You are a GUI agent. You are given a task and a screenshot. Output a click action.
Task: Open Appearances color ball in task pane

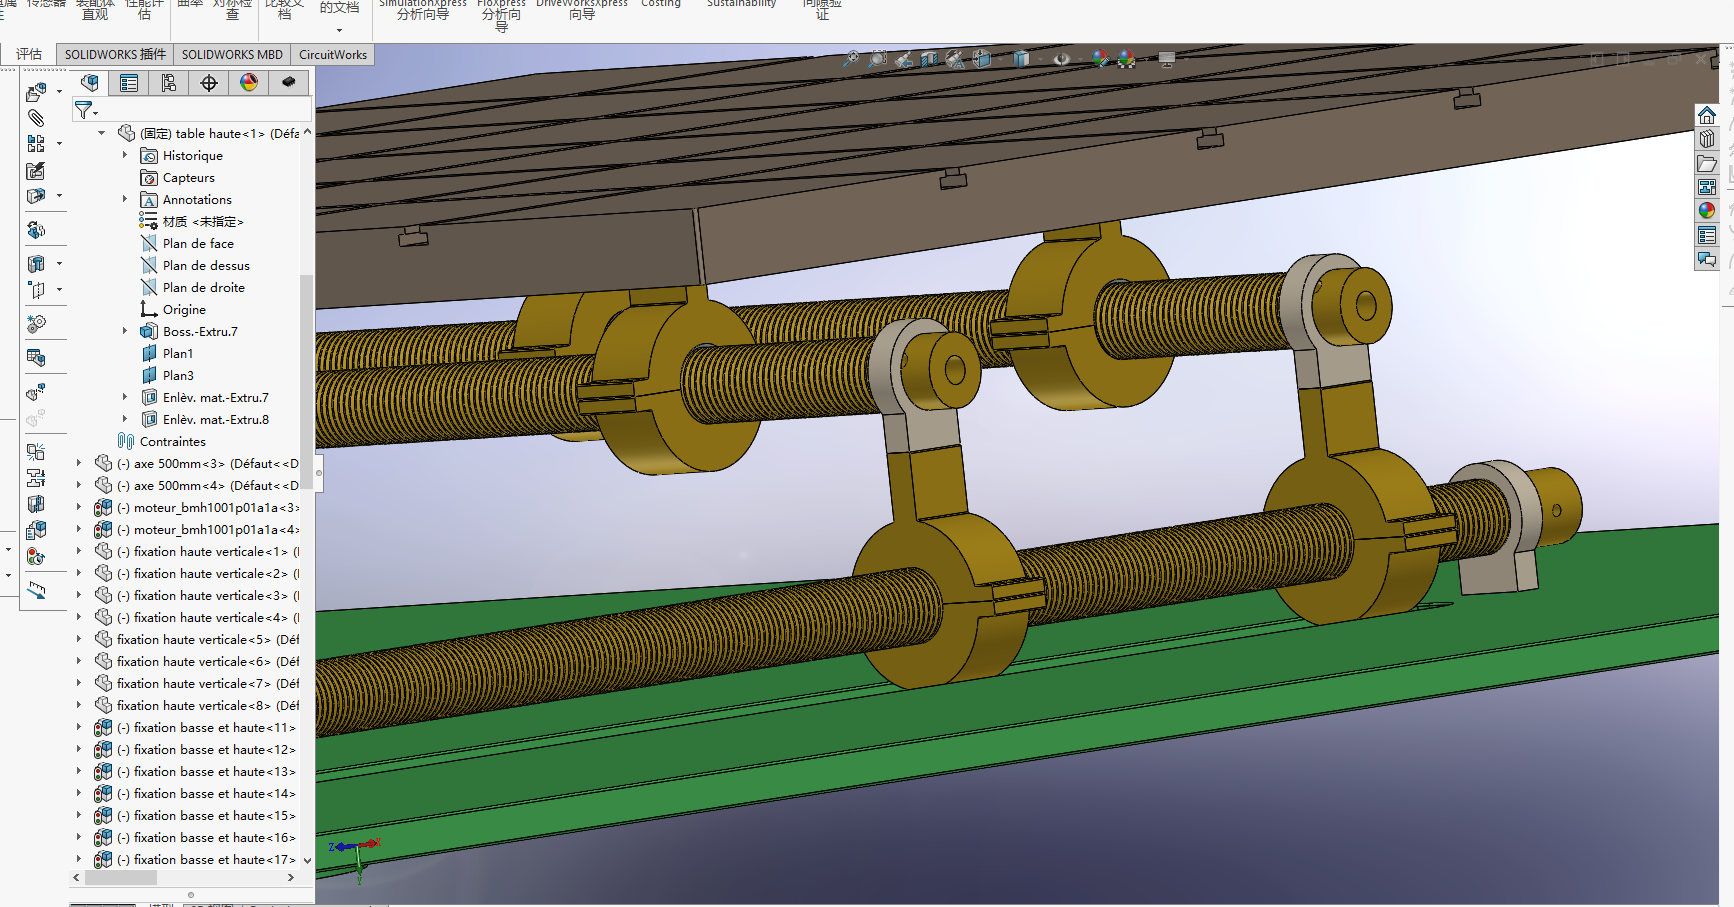pos(1707,211)
